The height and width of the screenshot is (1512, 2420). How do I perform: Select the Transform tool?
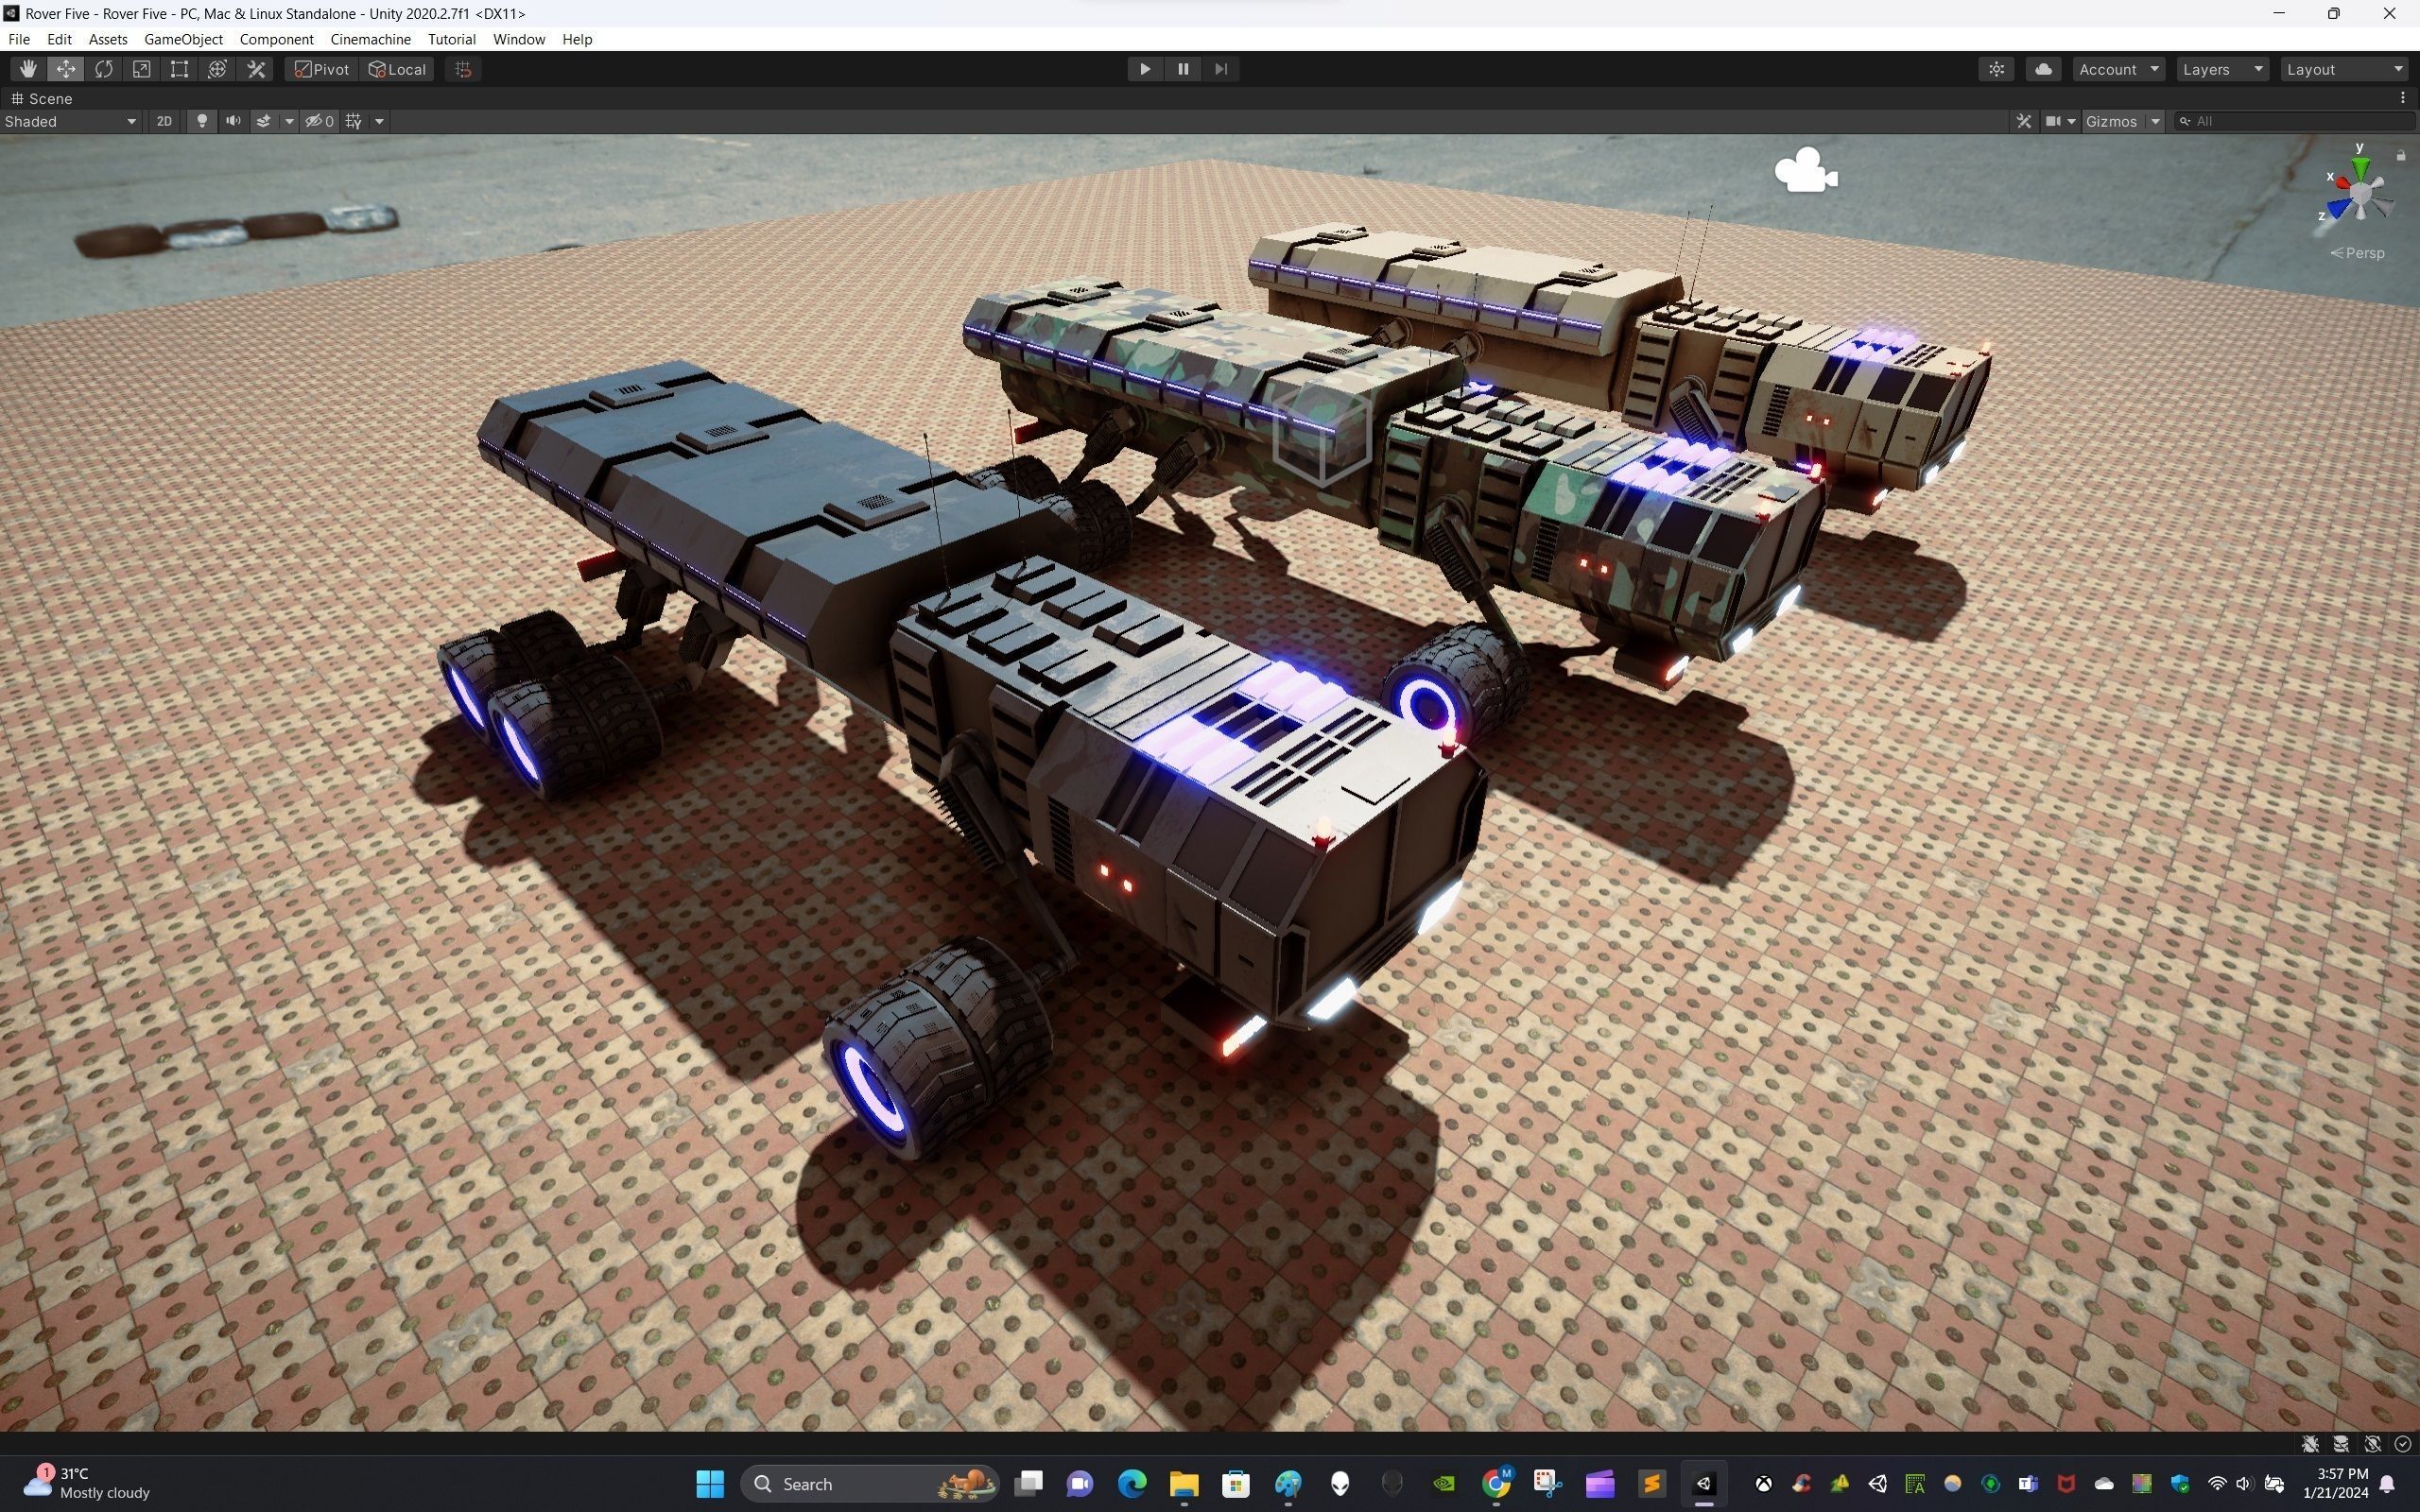click(218, 69)
